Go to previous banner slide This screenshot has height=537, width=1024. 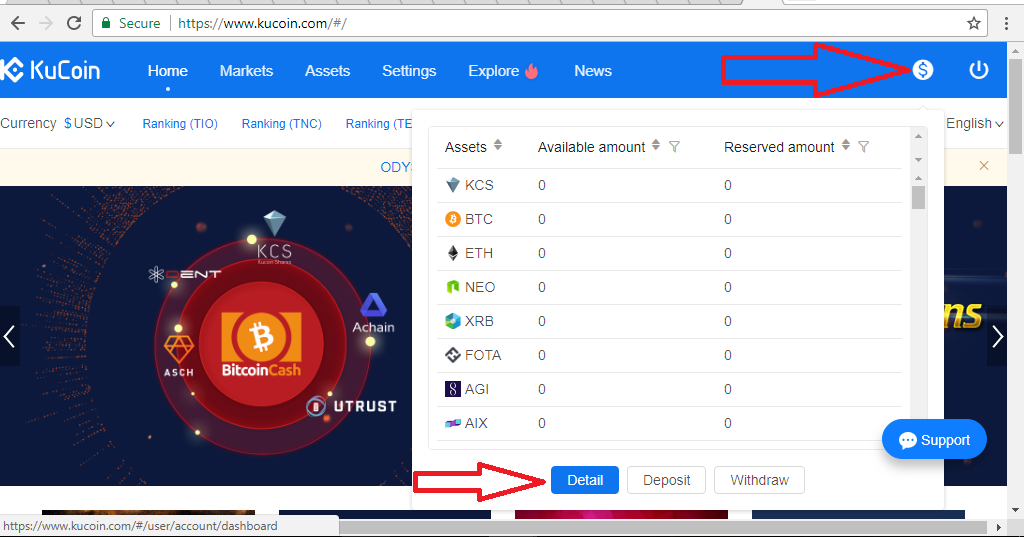(x=9, y=336)
